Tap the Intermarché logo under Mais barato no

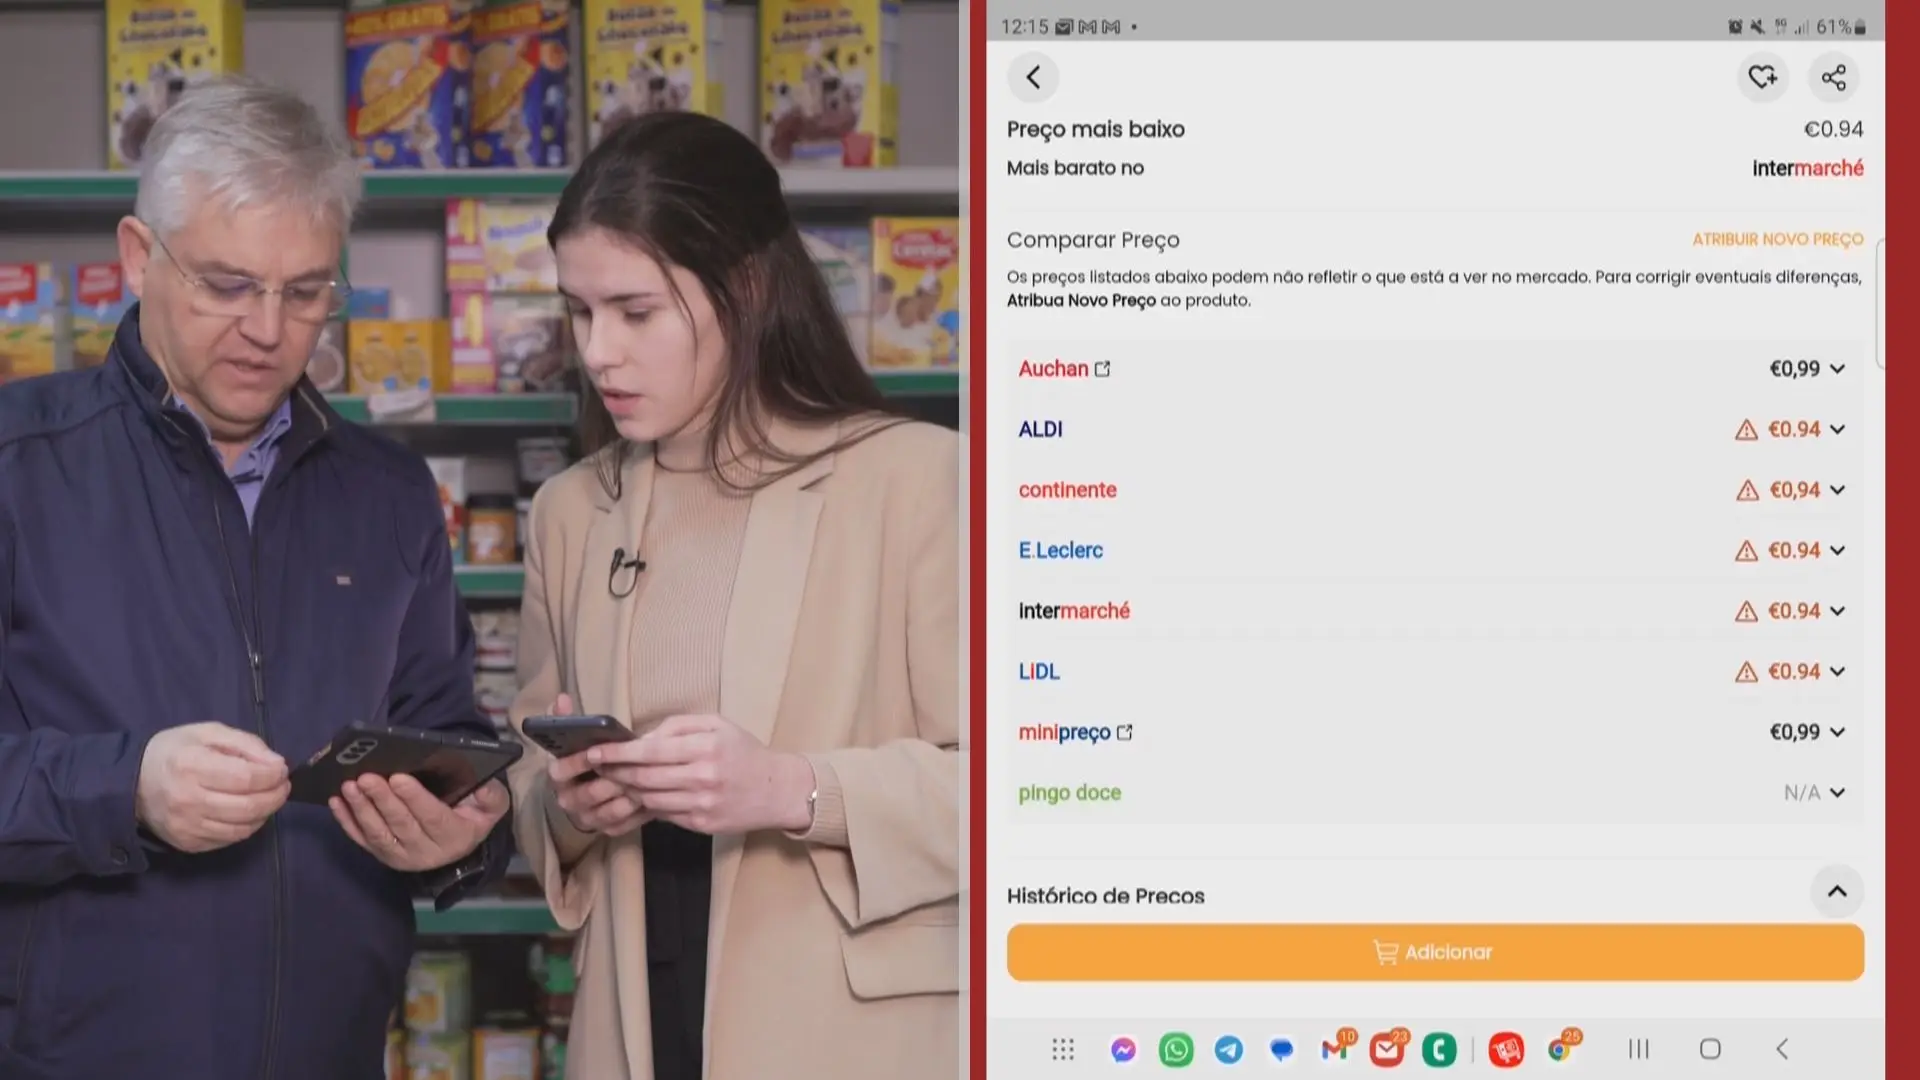pos(1807,168)
